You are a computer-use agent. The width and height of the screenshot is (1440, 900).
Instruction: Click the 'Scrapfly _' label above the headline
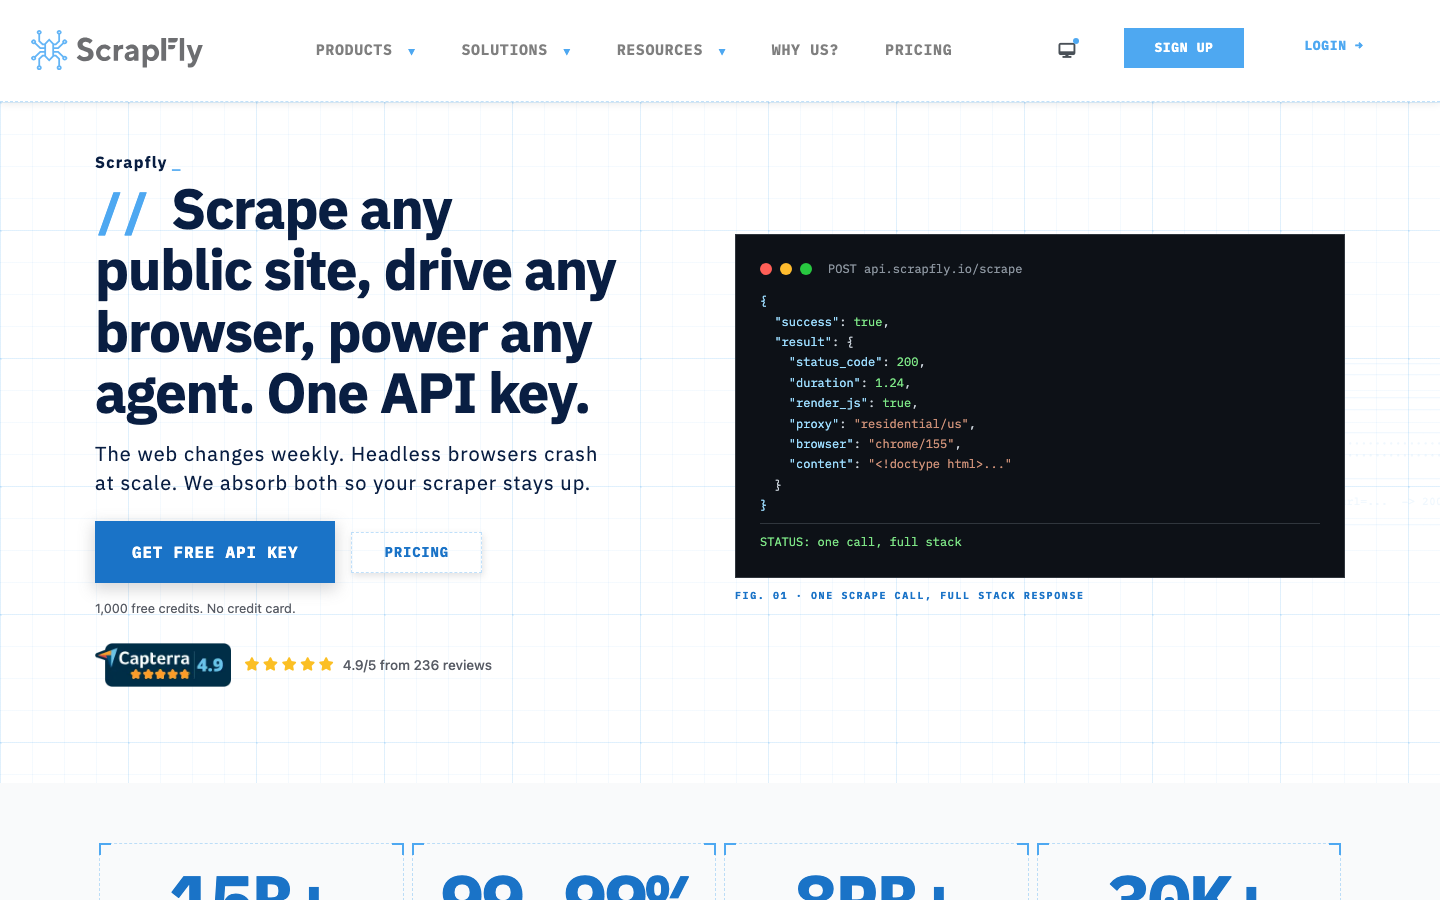(138, 163)
